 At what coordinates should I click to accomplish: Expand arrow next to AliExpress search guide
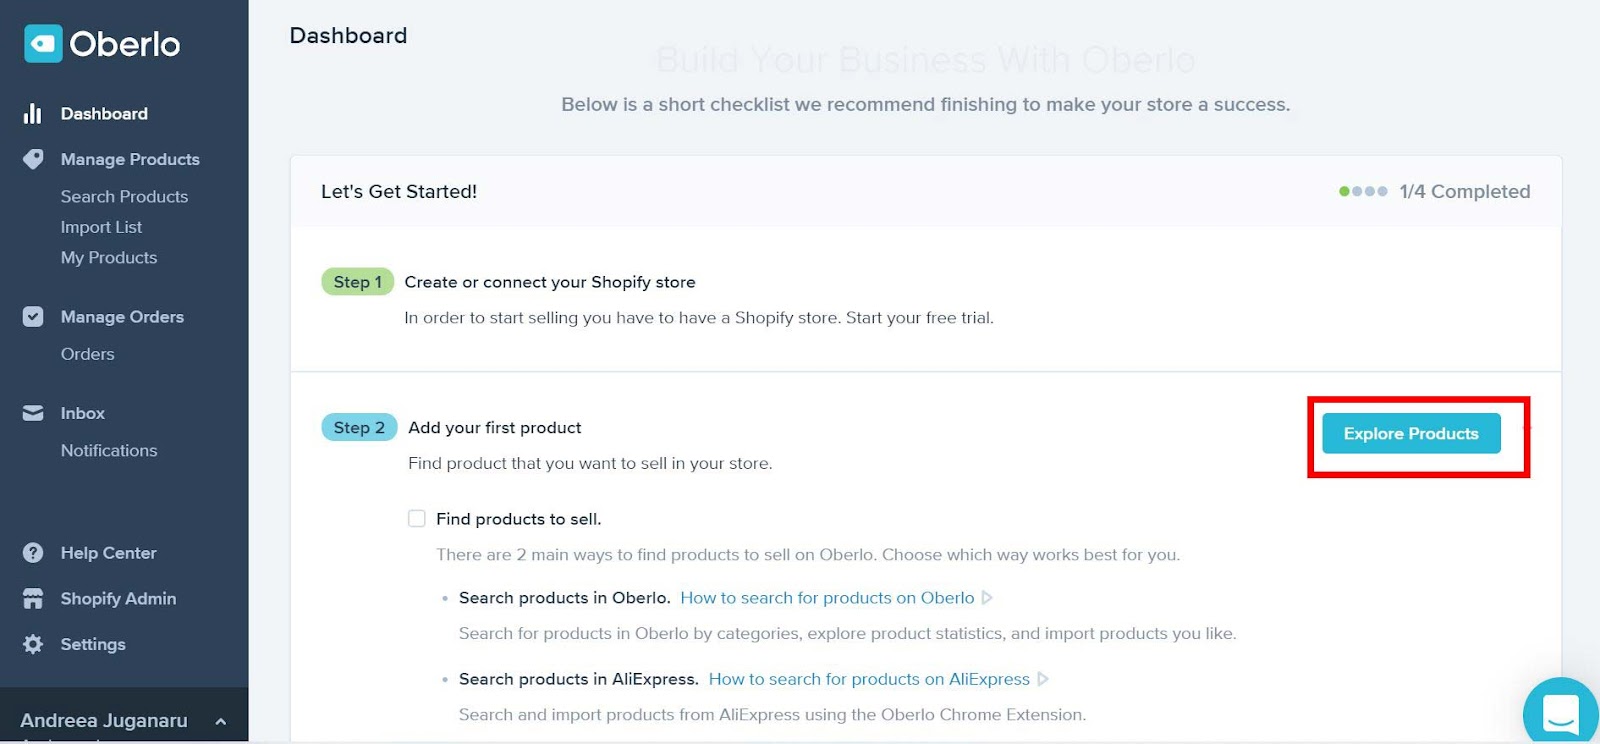tap(1043, 679)
